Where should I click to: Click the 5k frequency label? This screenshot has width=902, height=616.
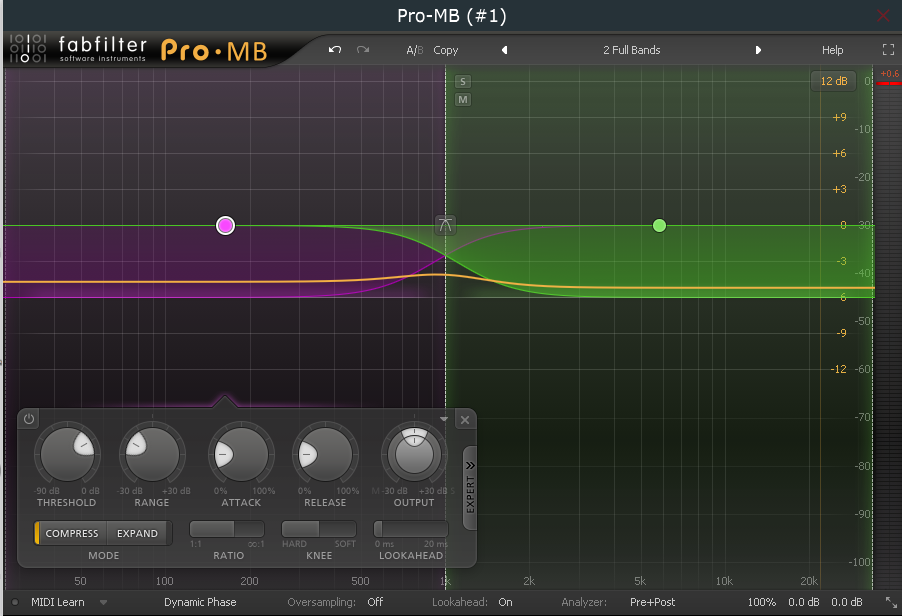tap(640, 581)
